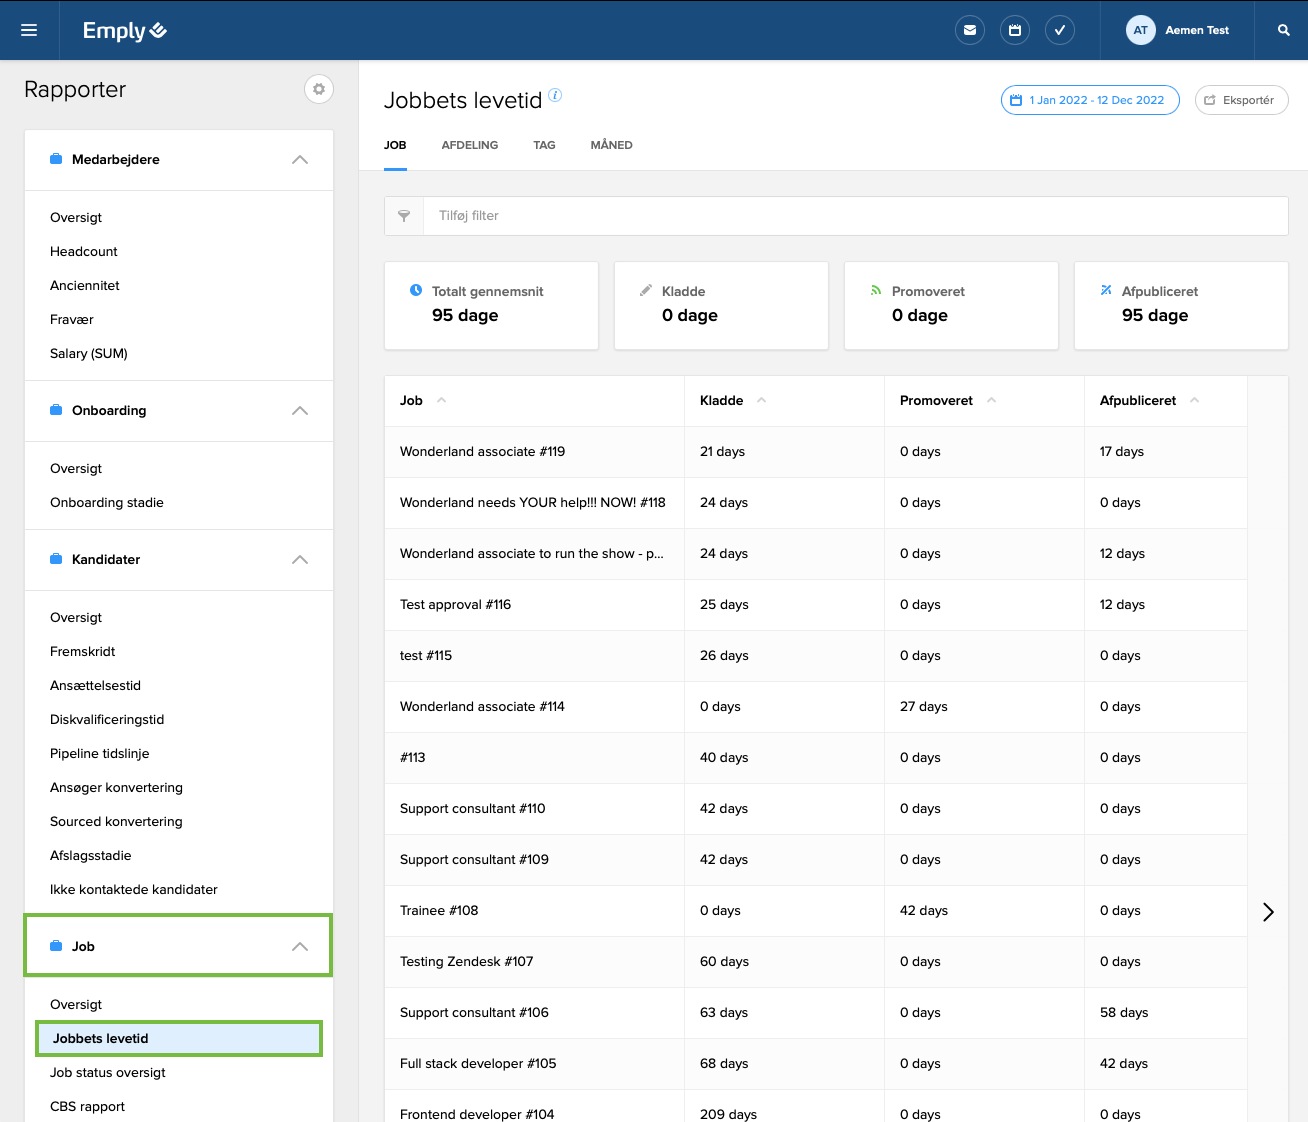Click the Eksportér button
Viewport: 1308px width, 1122px height.
click(1240, 100)
